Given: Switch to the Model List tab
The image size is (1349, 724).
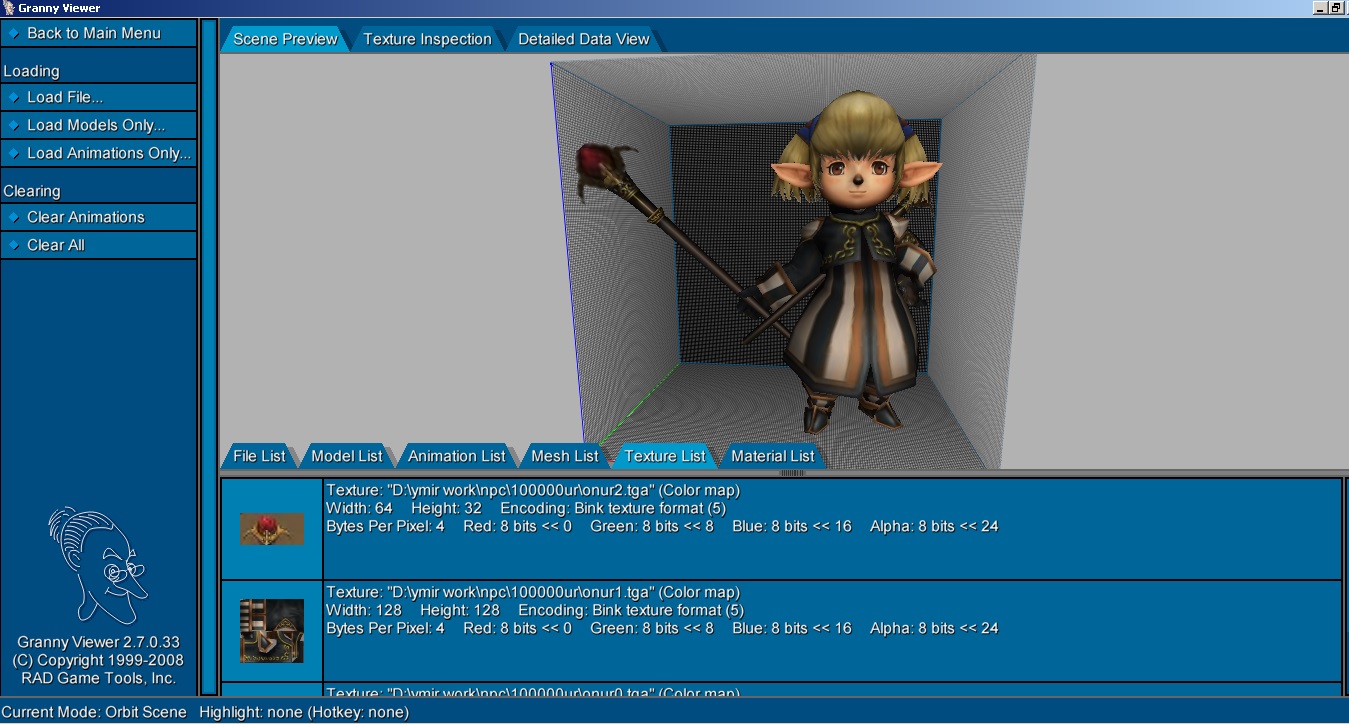Looking at the screenshot, I should [x=347, y=456].
